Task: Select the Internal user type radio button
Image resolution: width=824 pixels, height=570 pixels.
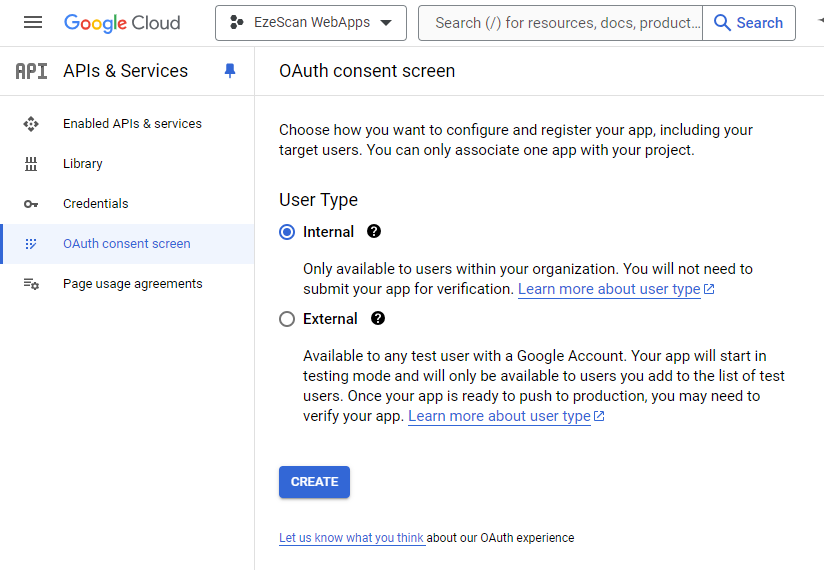Action: (x=287, y=232)
